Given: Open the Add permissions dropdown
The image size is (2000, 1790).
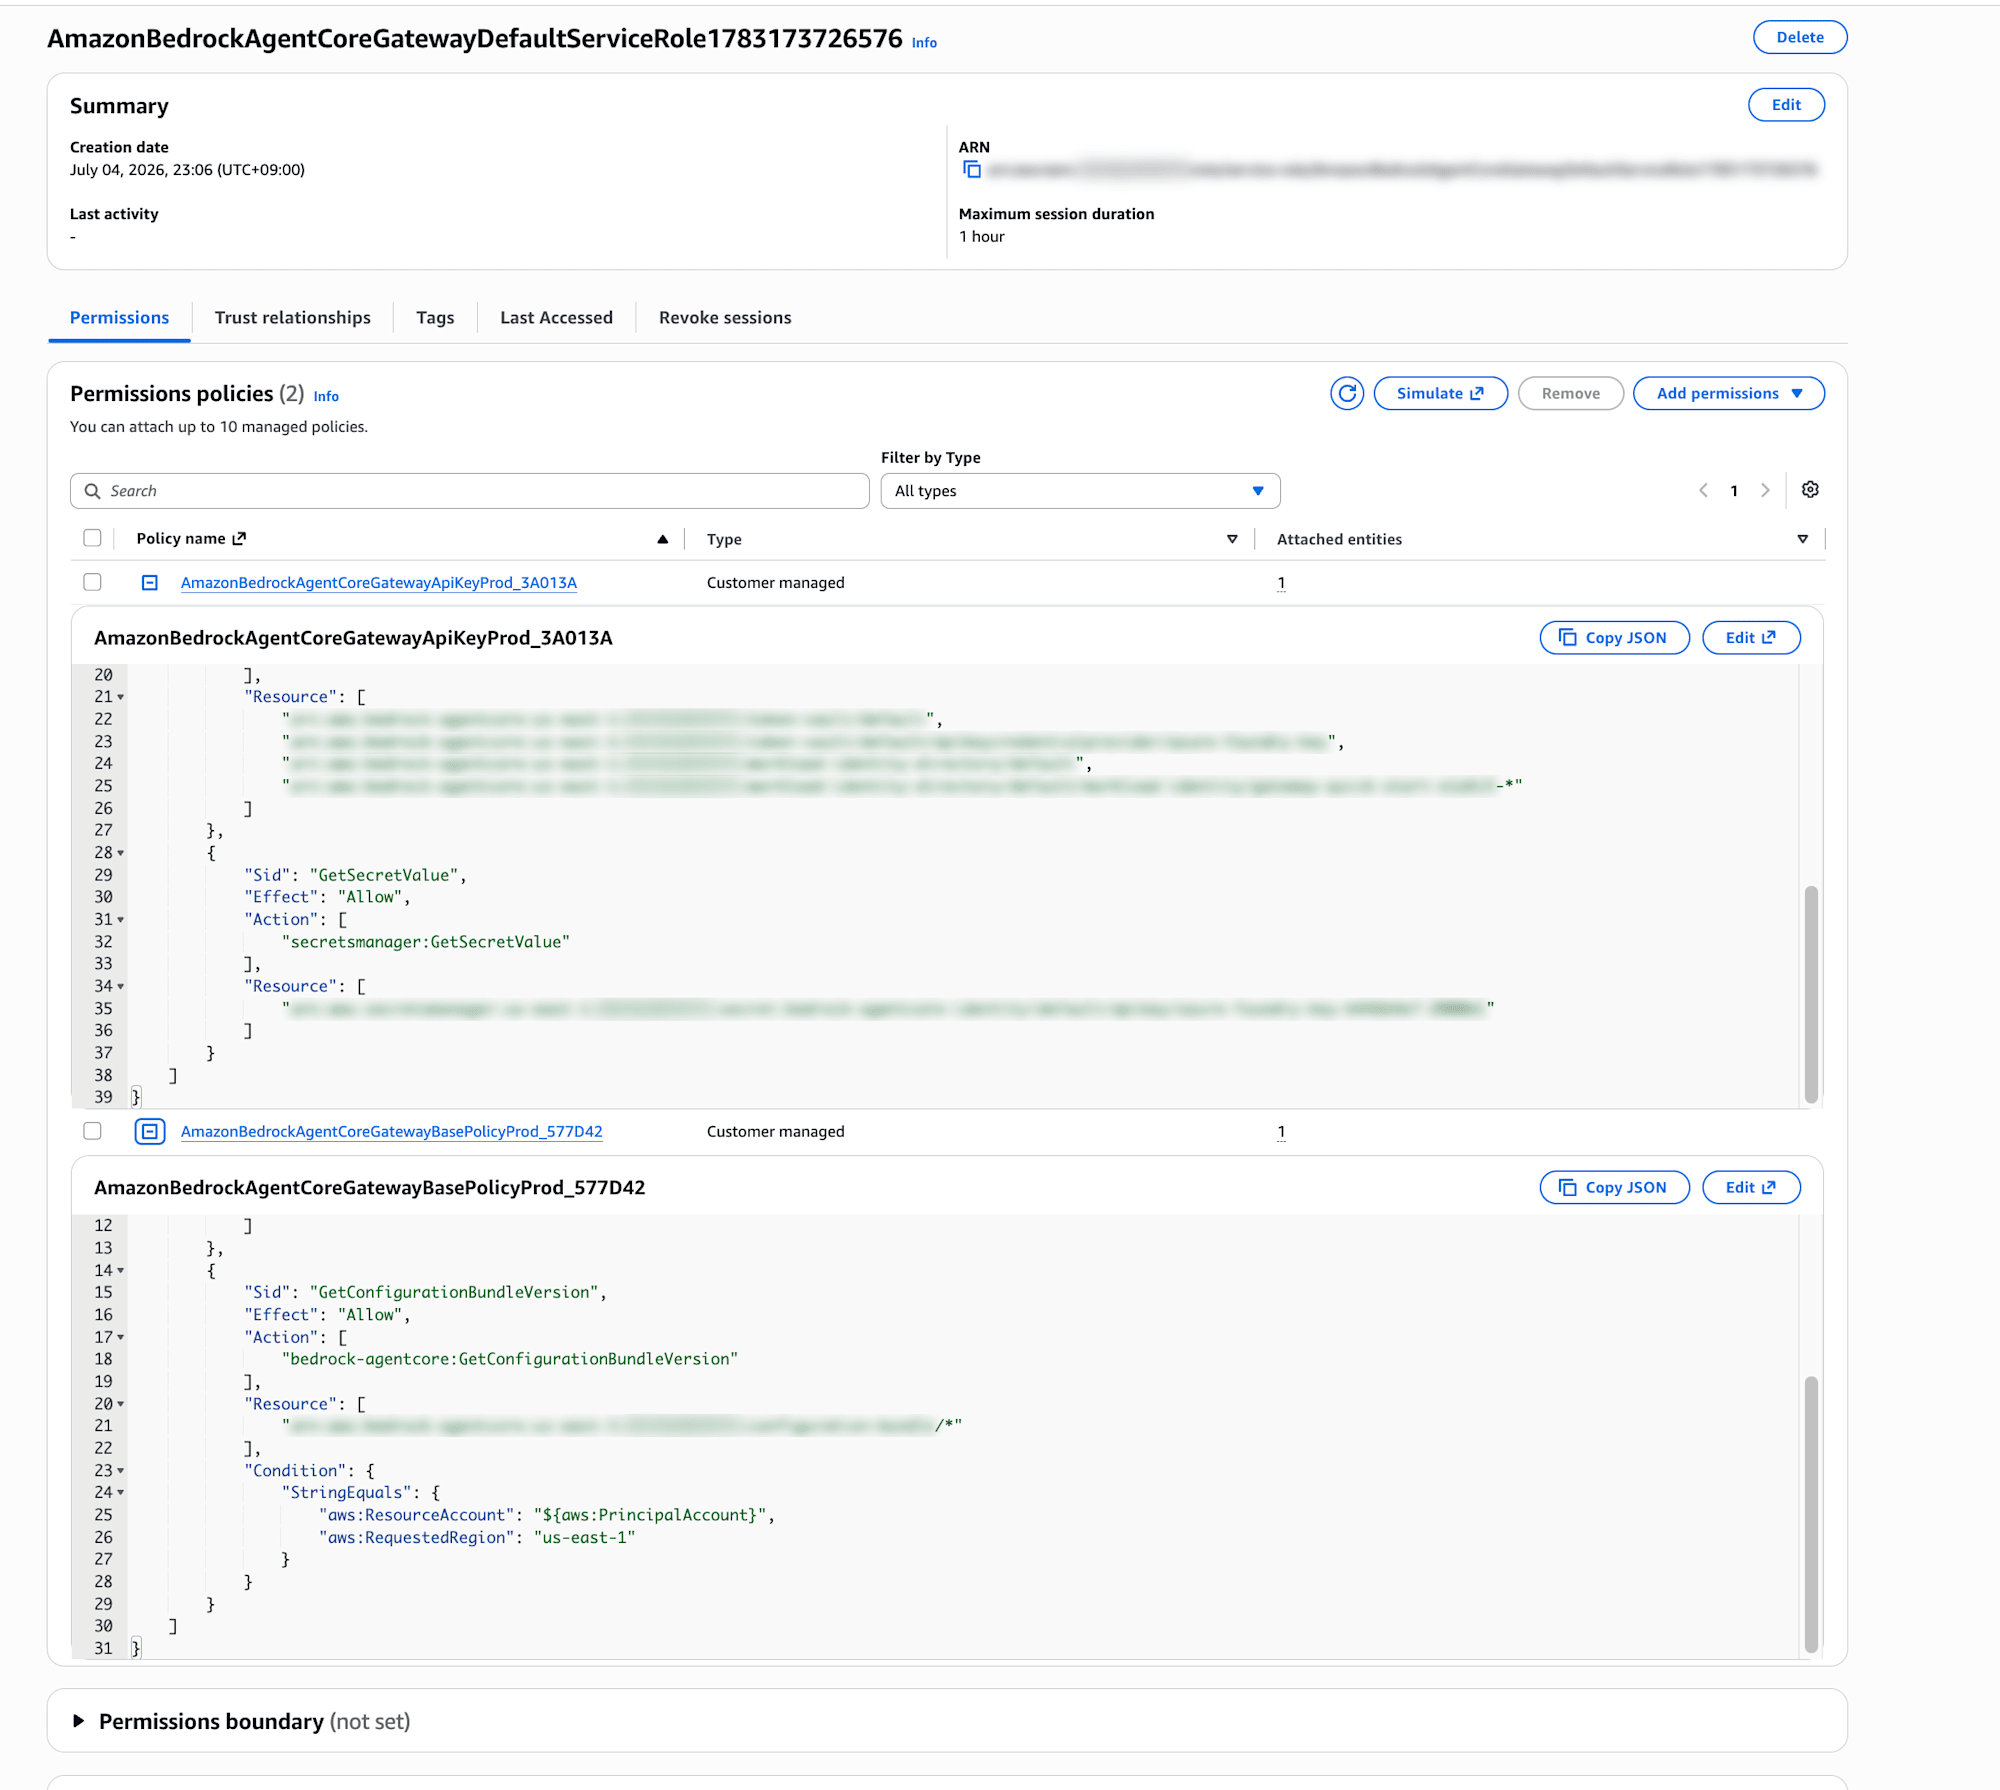Looking at the screenshot, I should pyautogui.click(x=1728, y=394).
